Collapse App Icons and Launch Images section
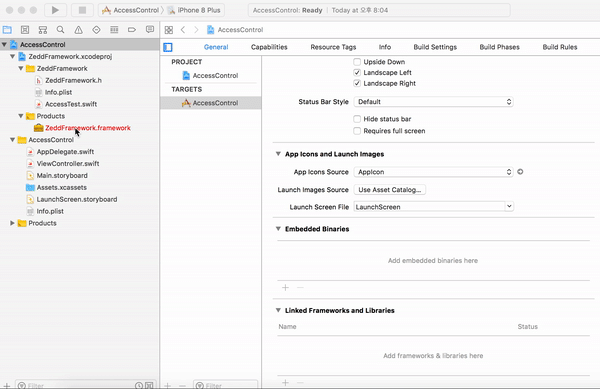 tap(278, 154)
